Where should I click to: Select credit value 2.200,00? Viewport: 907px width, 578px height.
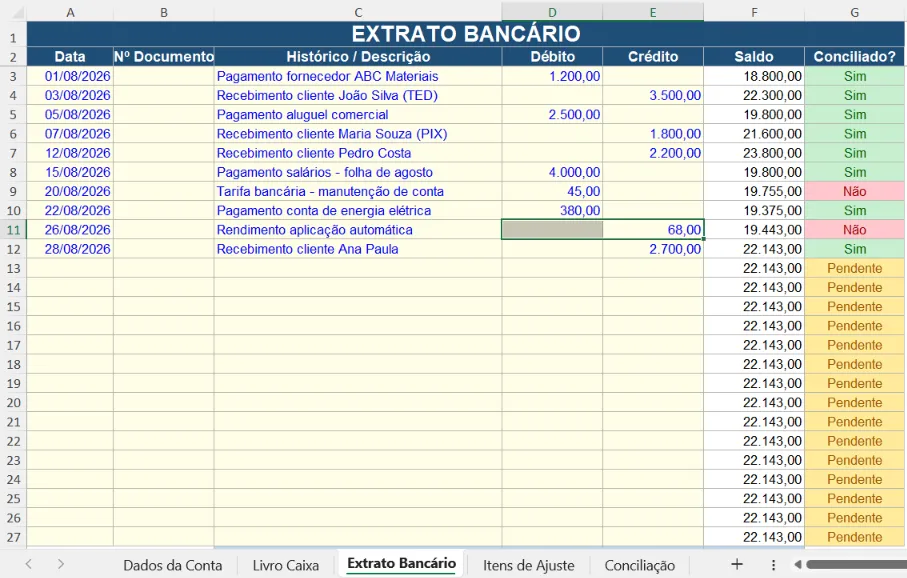click(x=652, y=153)
